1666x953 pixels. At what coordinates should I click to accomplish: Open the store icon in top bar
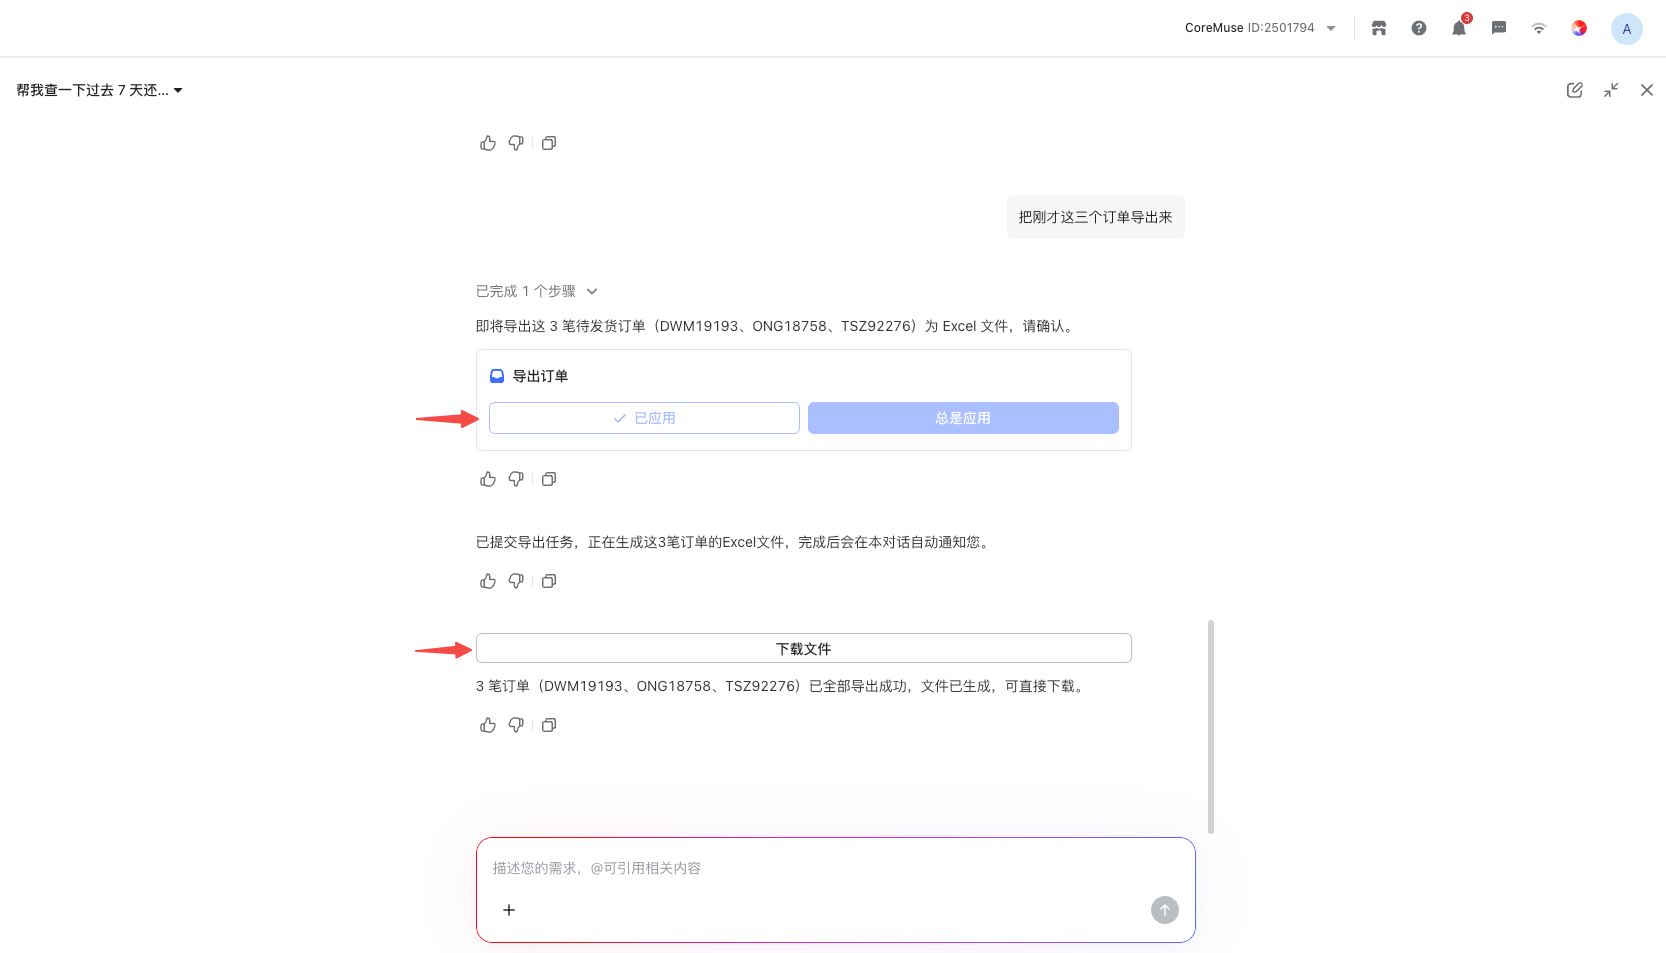click(x=1379, y=28)
